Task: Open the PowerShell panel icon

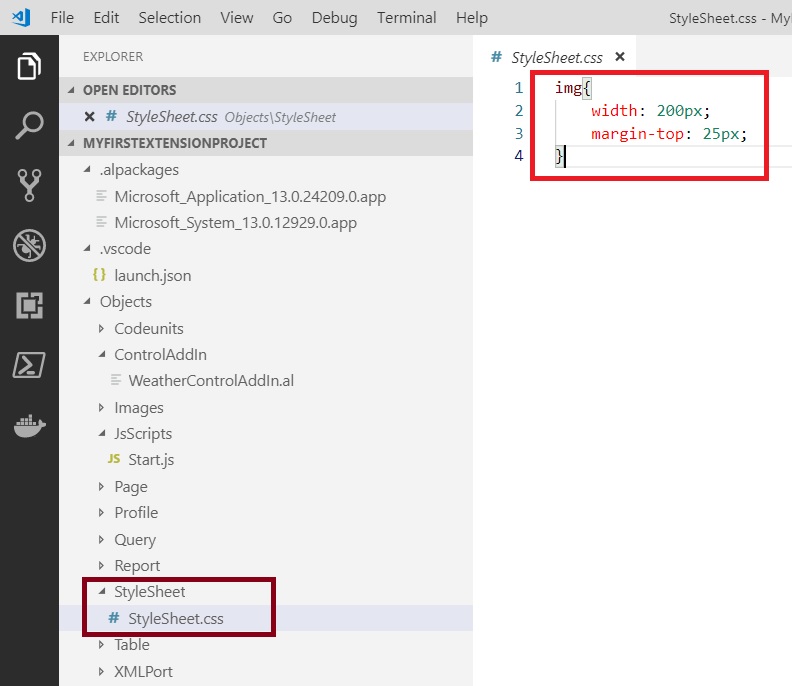Action: [29, 365]
